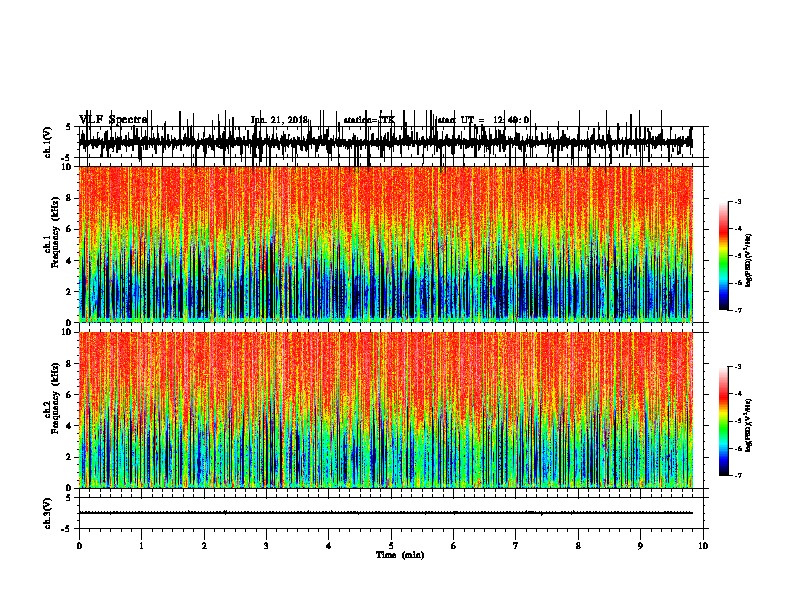
Task: Click the date label 'Jan. 21, 2018'
Action: (279, 120)
